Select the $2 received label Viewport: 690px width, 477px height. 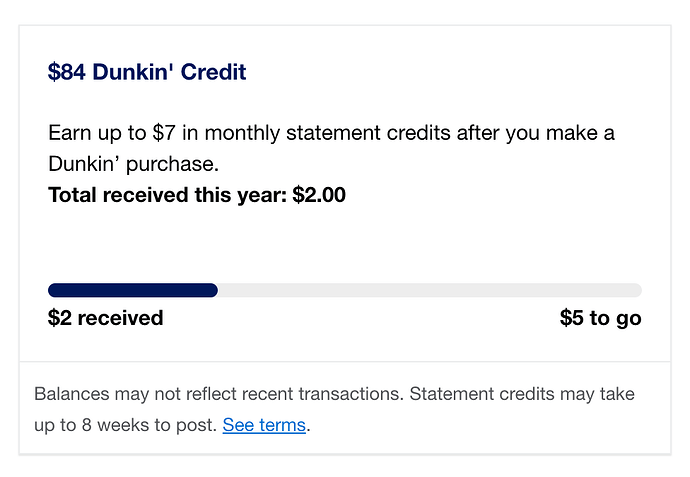click(x=105, y=319)
